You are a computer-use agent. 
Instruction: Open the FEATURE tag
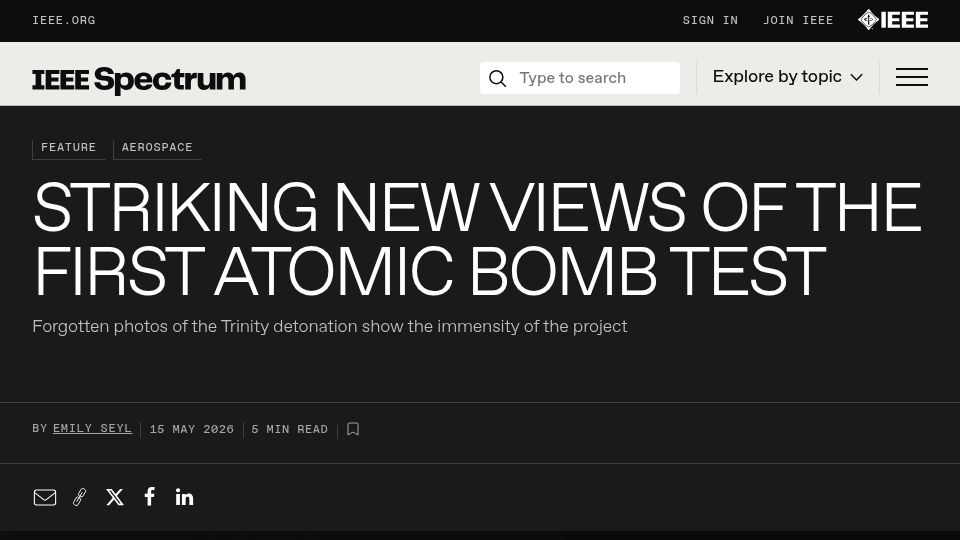click(x=69, y=148)
